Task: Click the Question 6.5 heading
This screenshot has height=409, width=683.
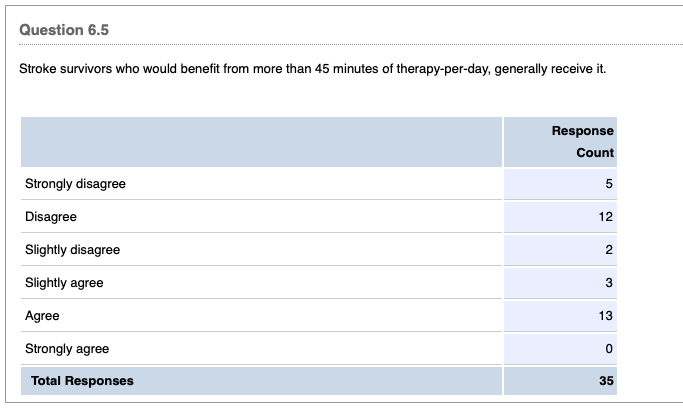Action: tap(64, 30)
